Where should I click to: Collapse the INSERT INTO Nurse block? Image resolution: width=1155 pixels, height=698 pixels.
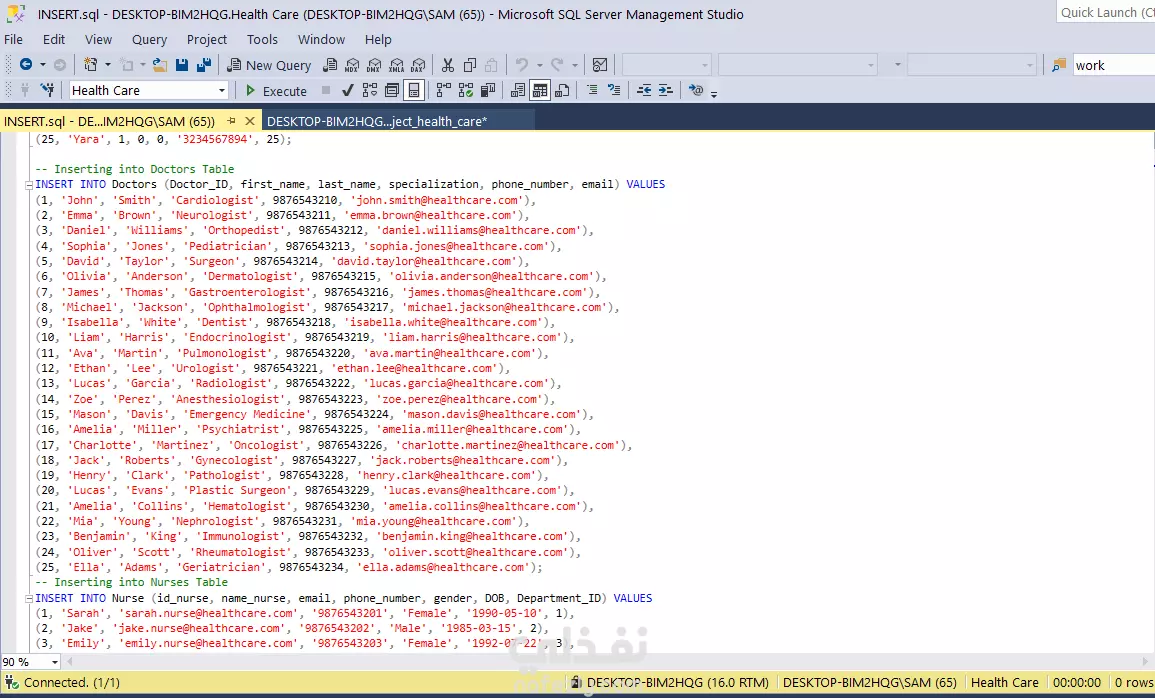[x=29, y=599]
